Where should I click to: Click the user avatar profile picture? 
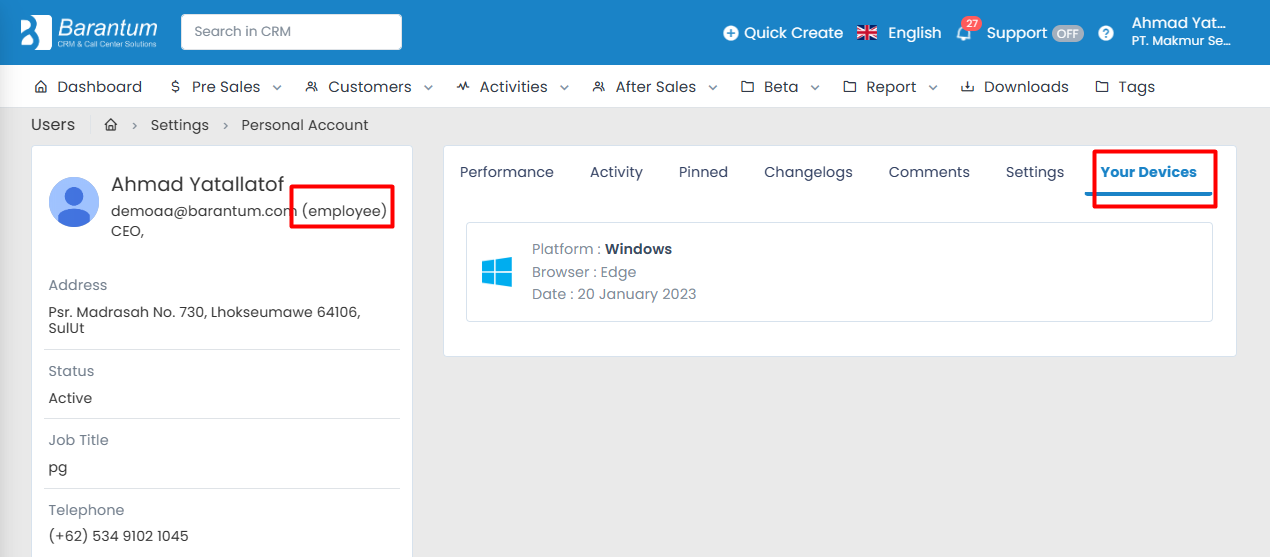pyautogui.click(x=74, y=202)
